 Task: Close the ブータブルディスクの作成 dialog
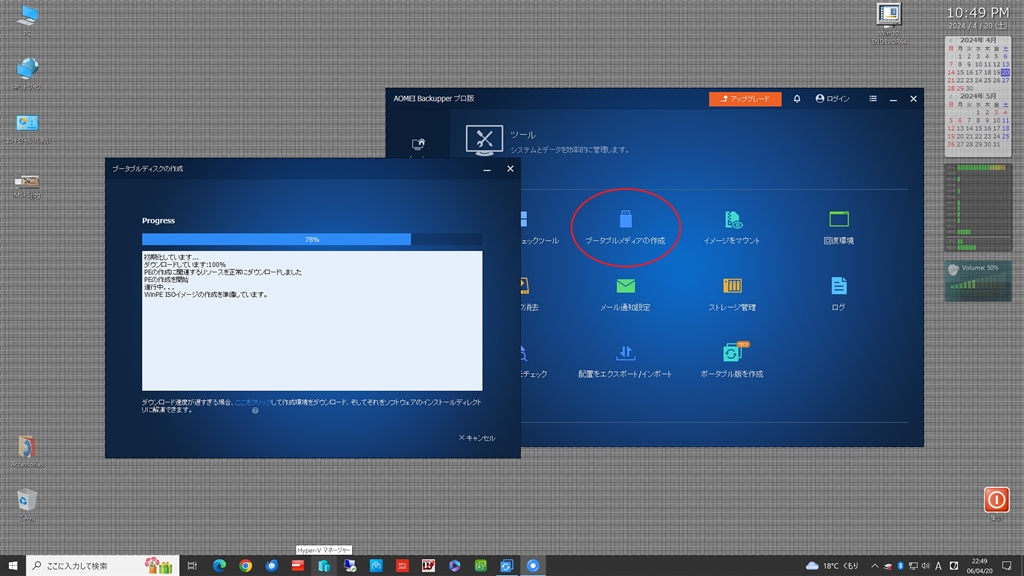tap(510, 169)
